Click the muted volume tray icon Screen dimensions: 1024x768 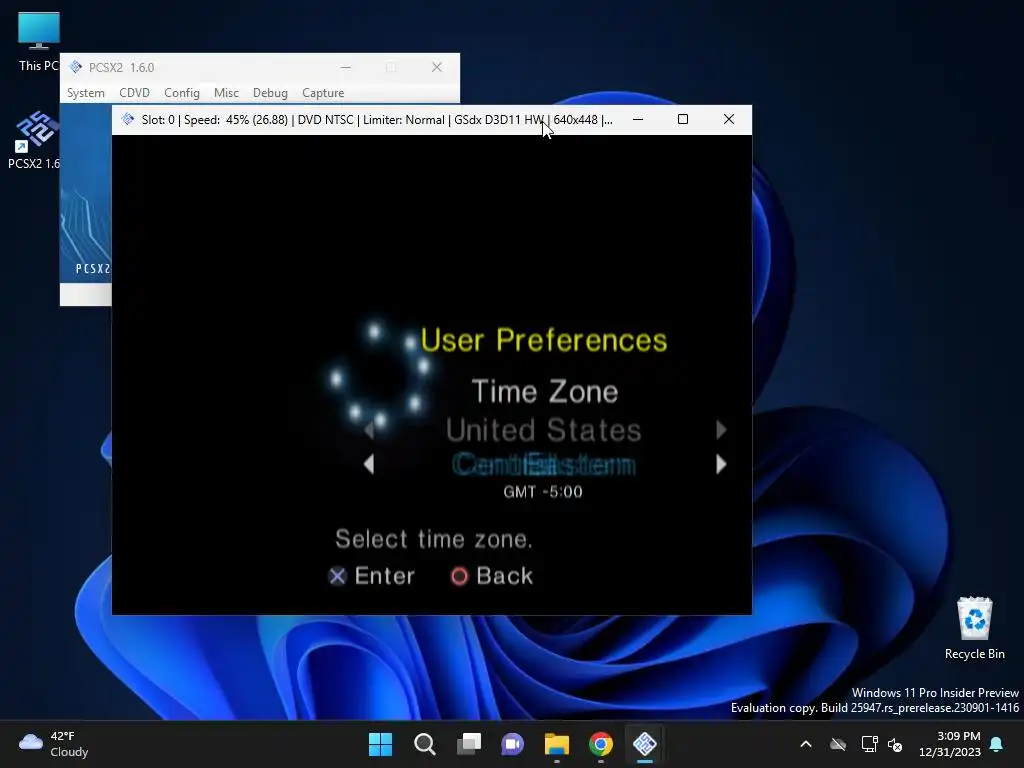point(895,744)
